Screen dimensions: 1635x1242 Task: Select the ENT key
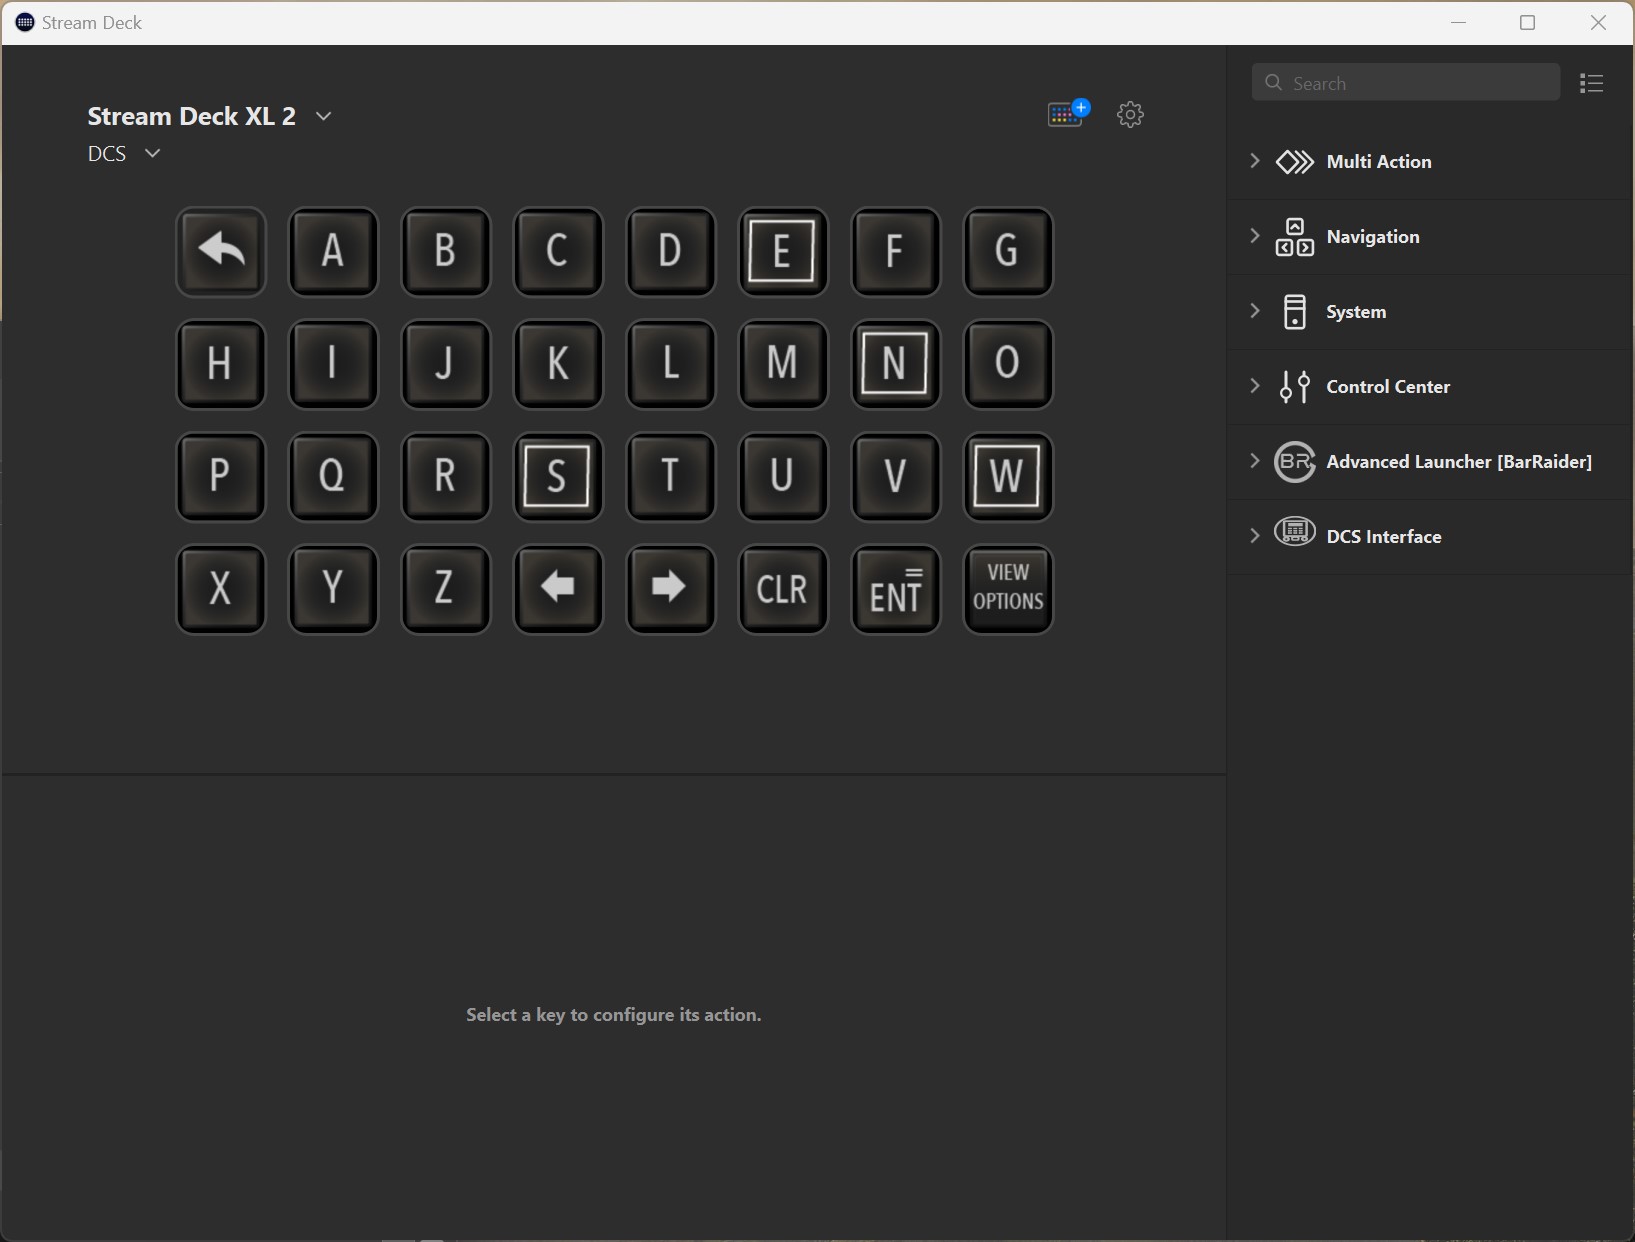(x=895, y=589)
